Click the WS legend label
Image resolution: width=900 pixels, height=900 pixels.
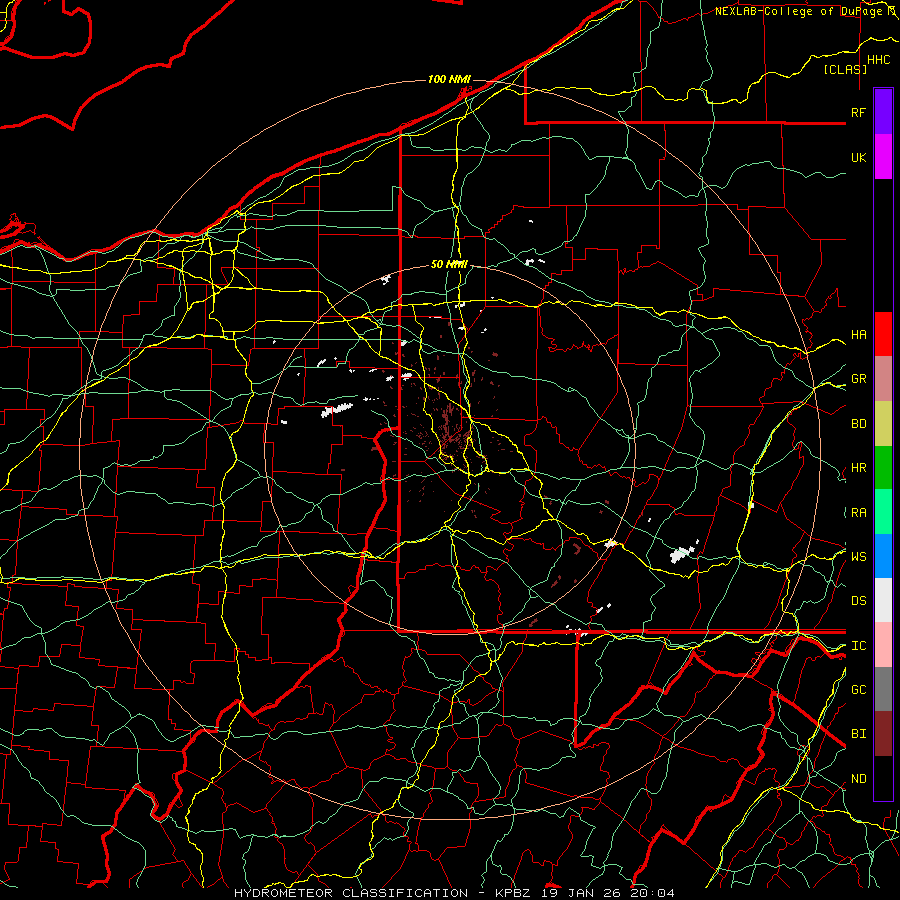point(859,556)
